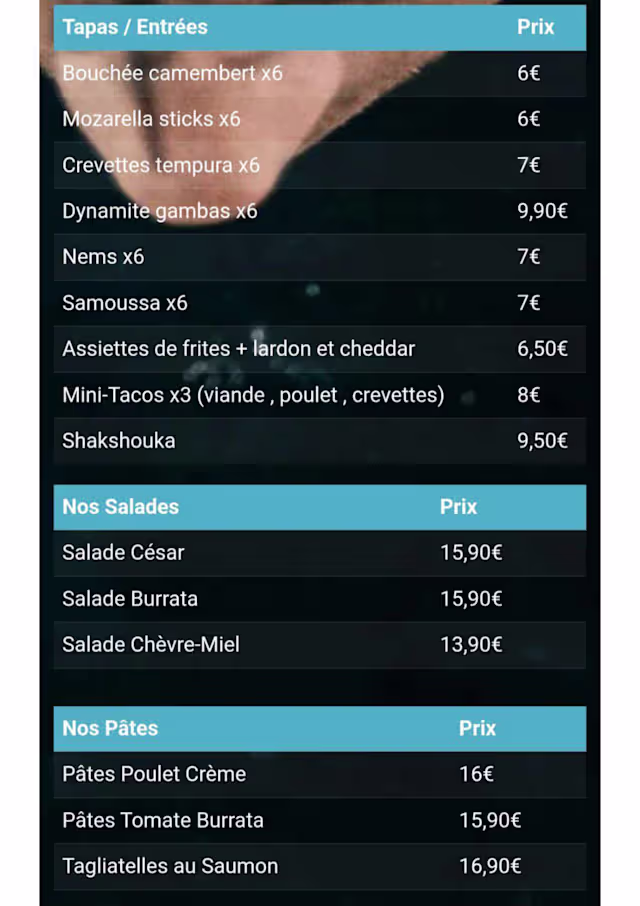The height and width of the screenshot is (906, 640).
Task: Choose the Pâtes Tomate Burrata item
Action: point(163,820)
